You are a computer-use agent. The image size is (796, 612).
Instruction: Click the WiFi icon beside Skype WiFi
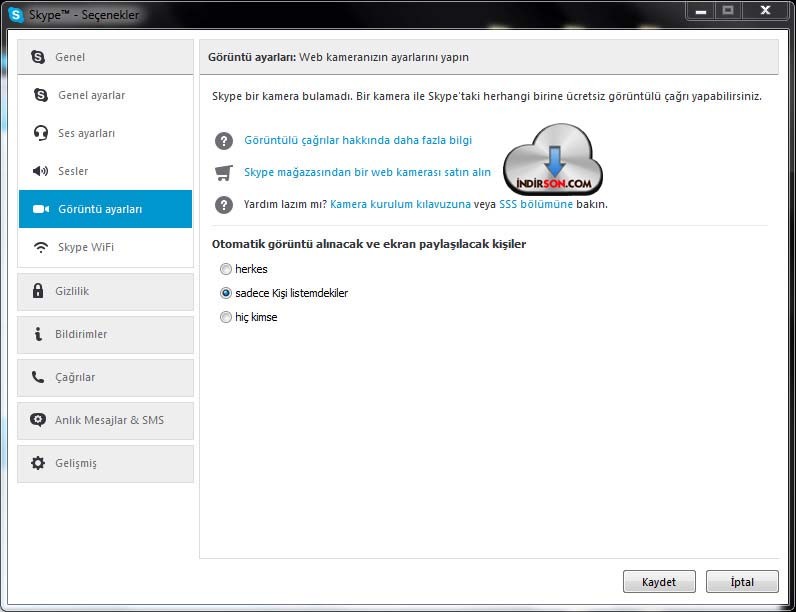[x=41, y=247]
